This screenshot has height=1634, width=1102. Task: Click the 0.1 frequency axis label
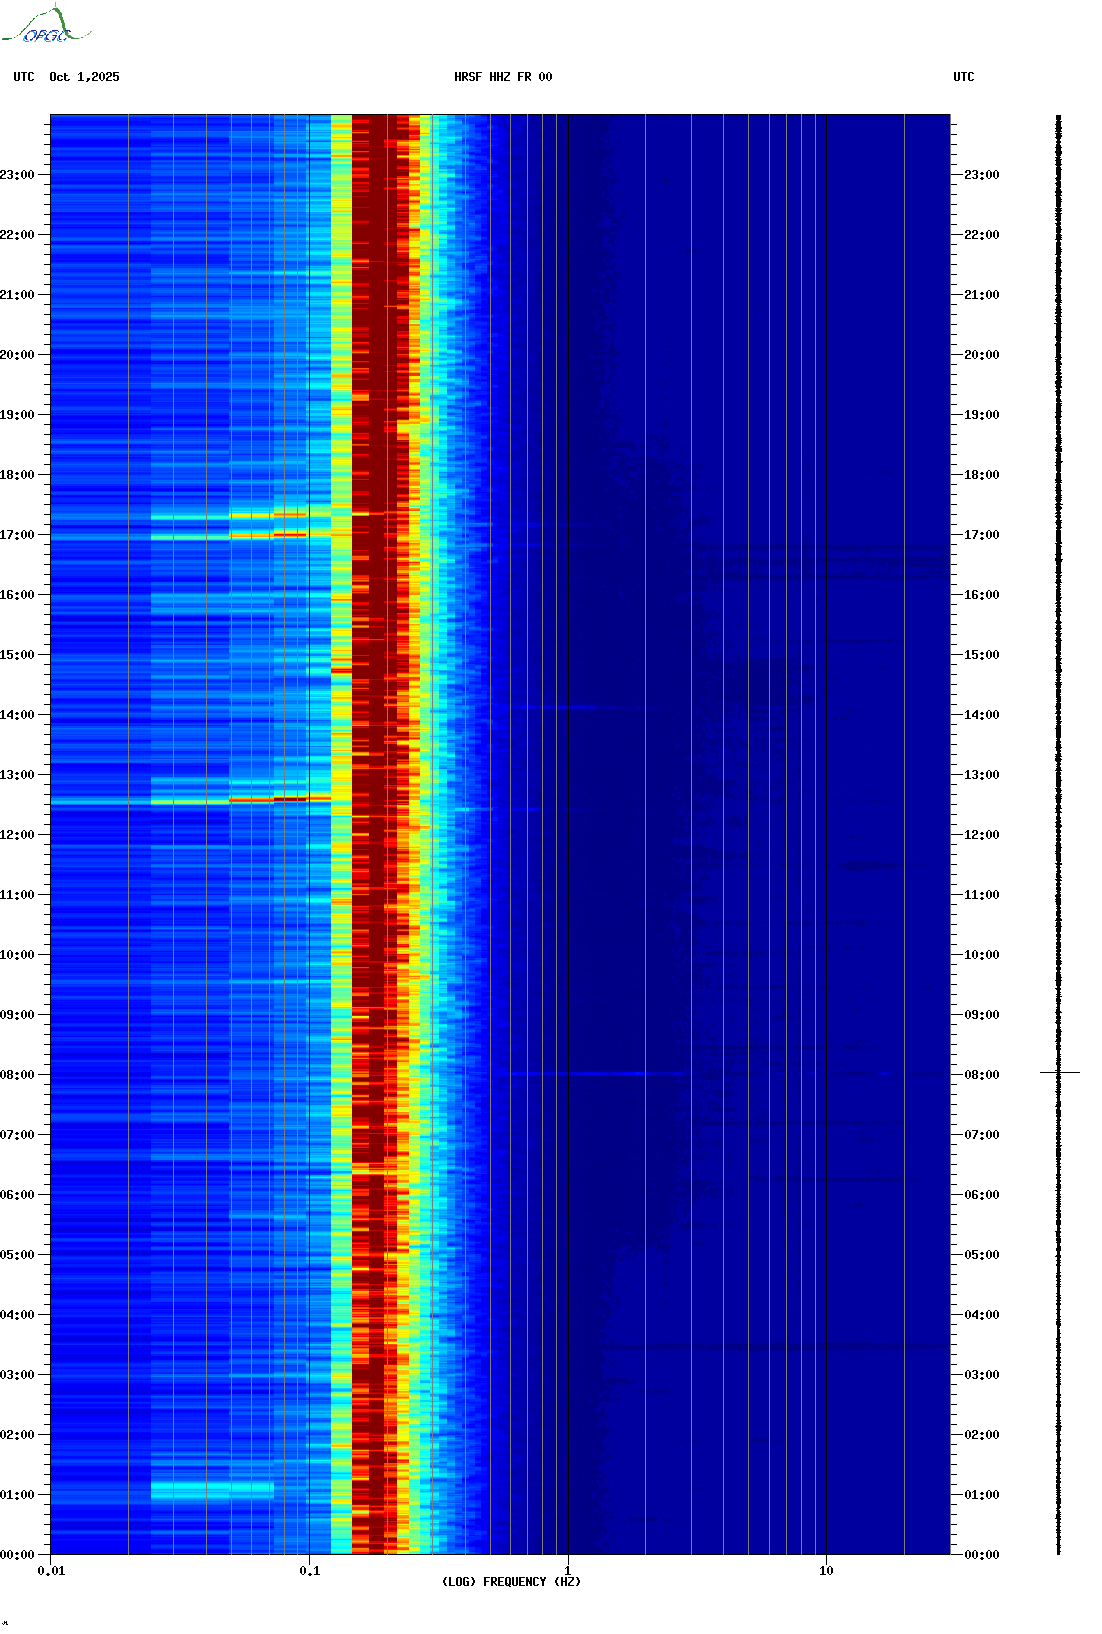(310, 1571)
